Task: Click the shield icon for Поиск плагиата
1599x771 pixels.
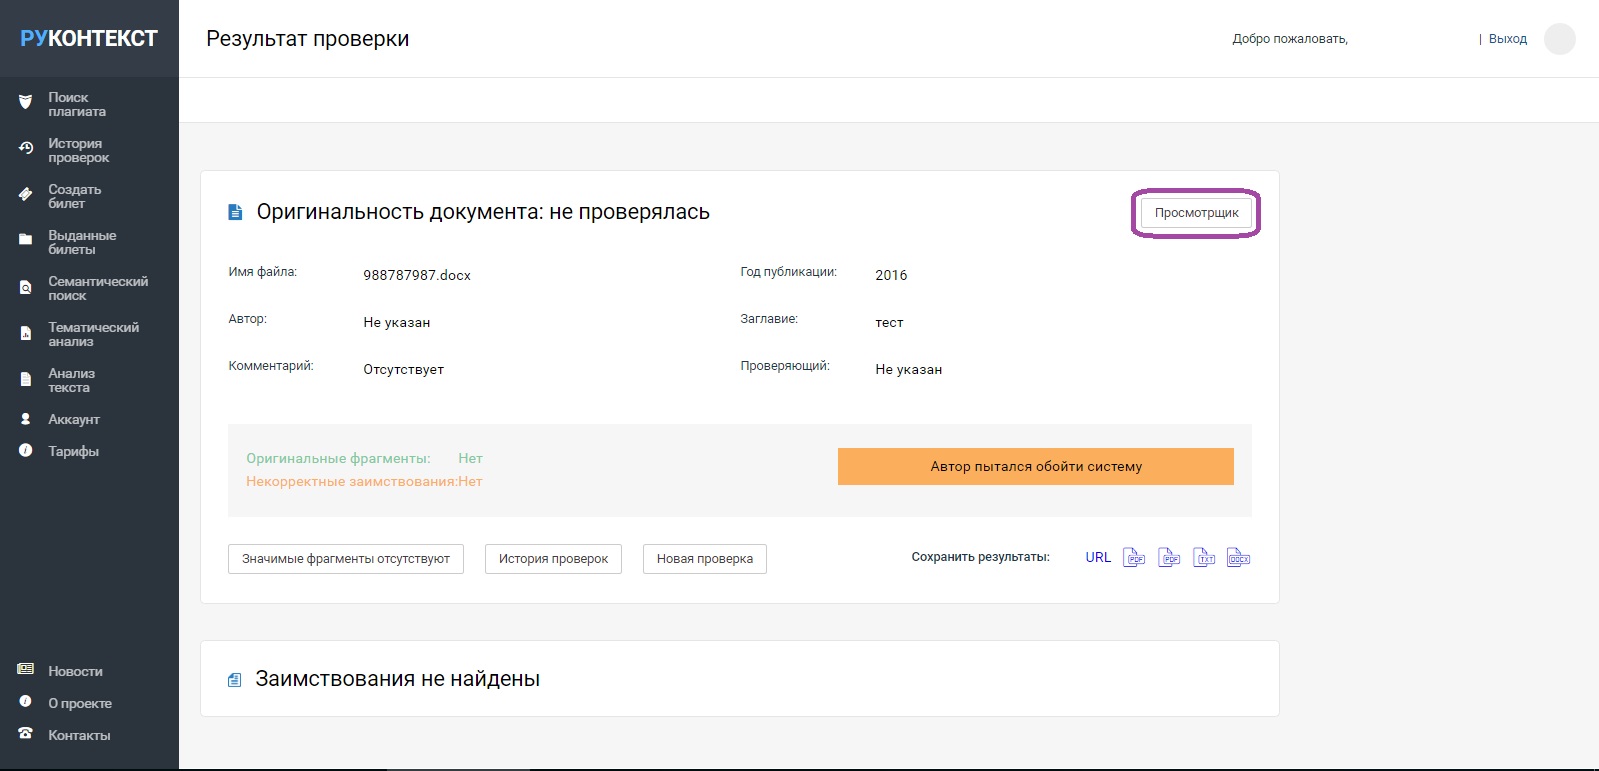Action: click(x=26, y=102)
